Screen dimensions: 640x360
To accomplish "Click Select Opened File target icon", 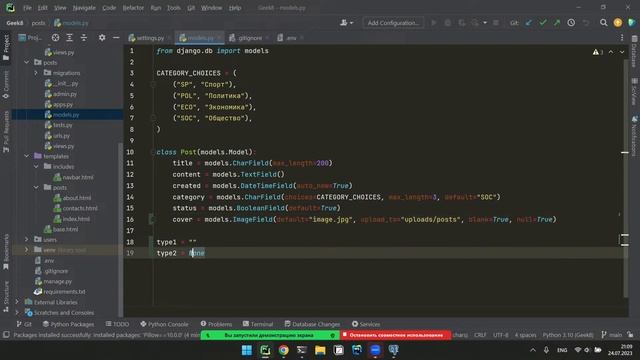I will point(55,38).
